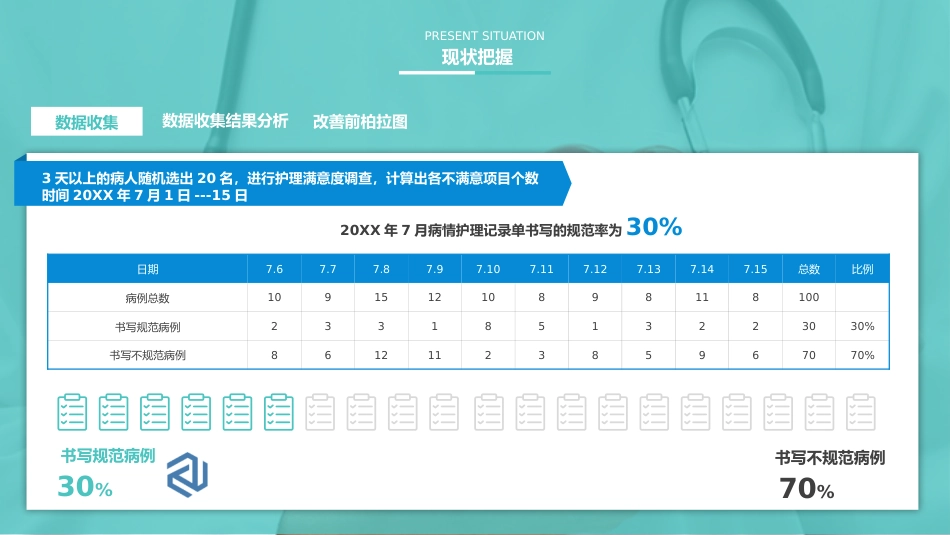Image resolution: width=950 pixels, height=535 pixels.
Task: Click the 书写规范病例 value 8 under 7.10
Action: (x=488, y=327)
